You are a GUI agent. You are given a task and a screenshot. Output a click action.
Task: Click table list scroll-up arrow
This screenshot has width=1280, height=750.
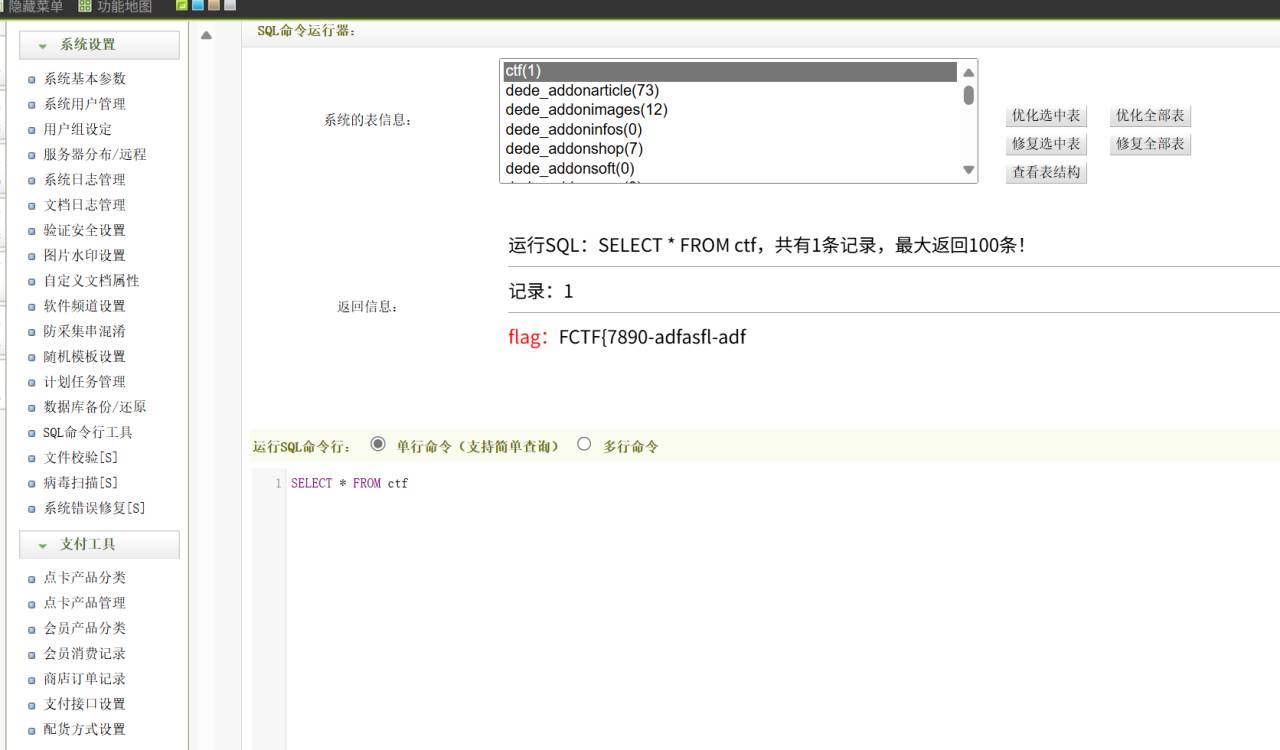pyautogui.click(x=968, y=73)
